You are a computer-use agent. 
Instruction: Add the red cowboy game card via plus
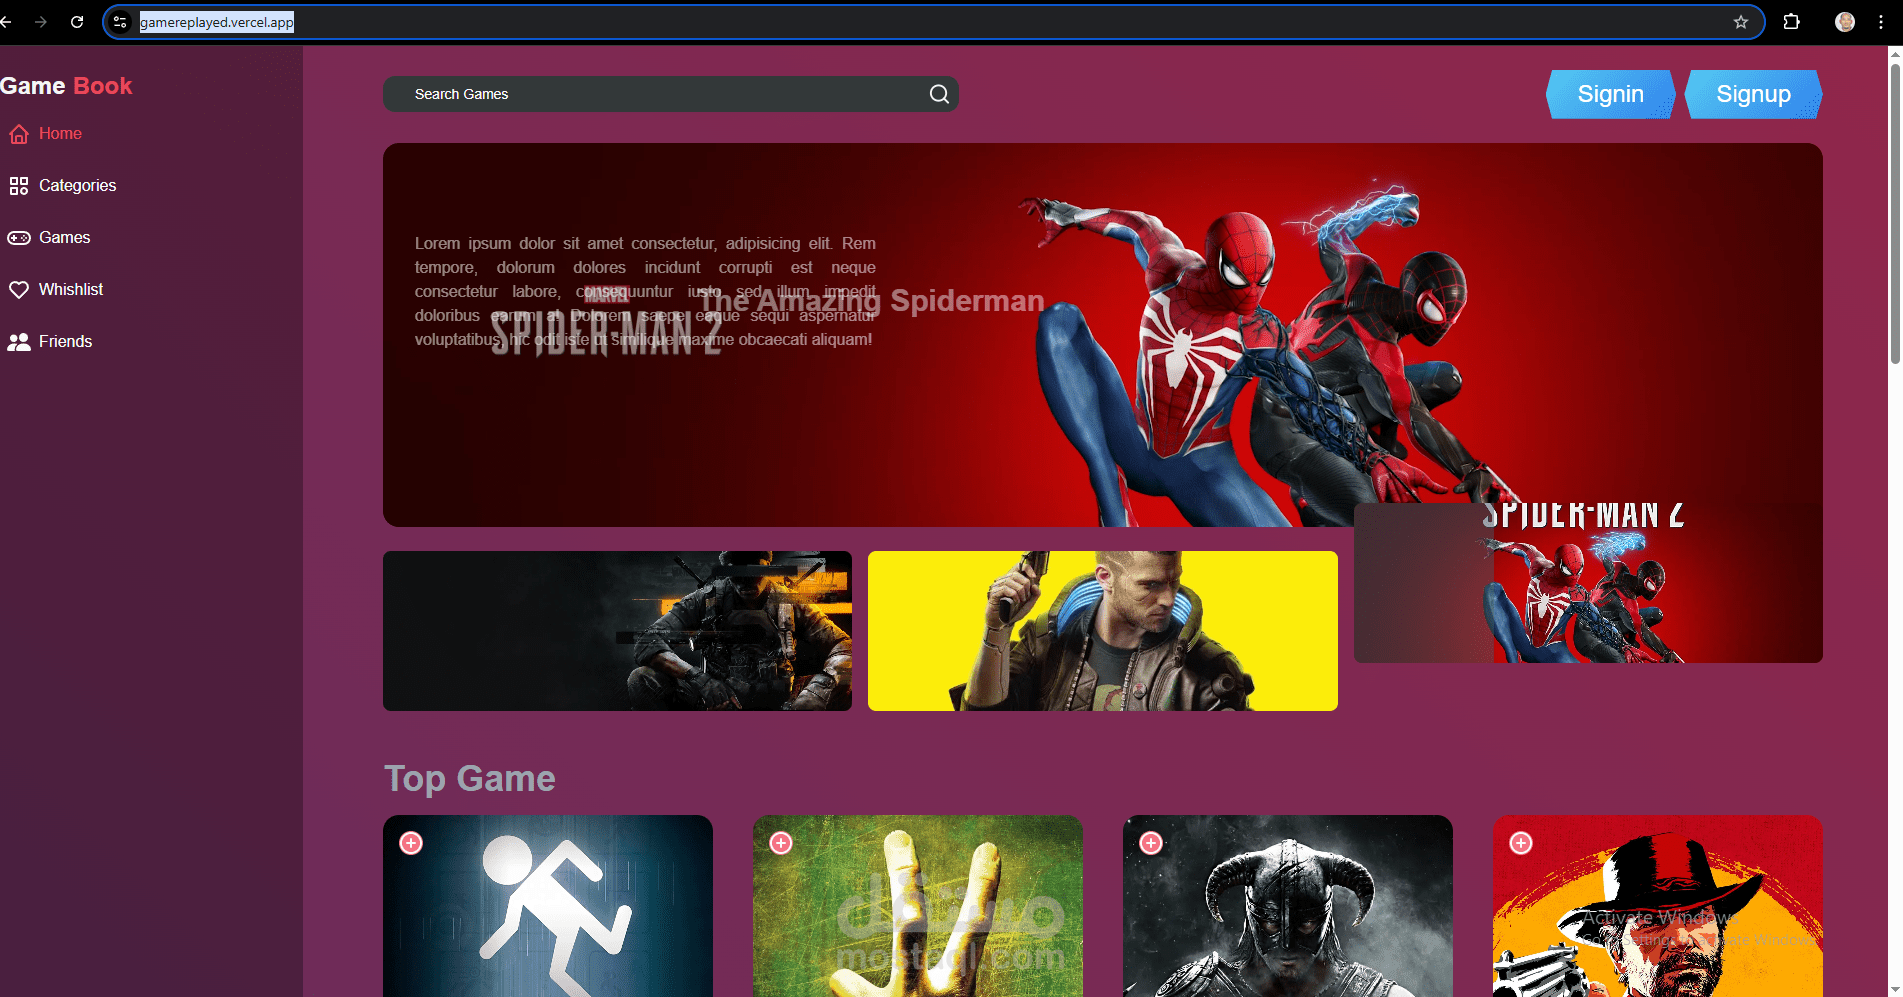[x=1521, y=843]
